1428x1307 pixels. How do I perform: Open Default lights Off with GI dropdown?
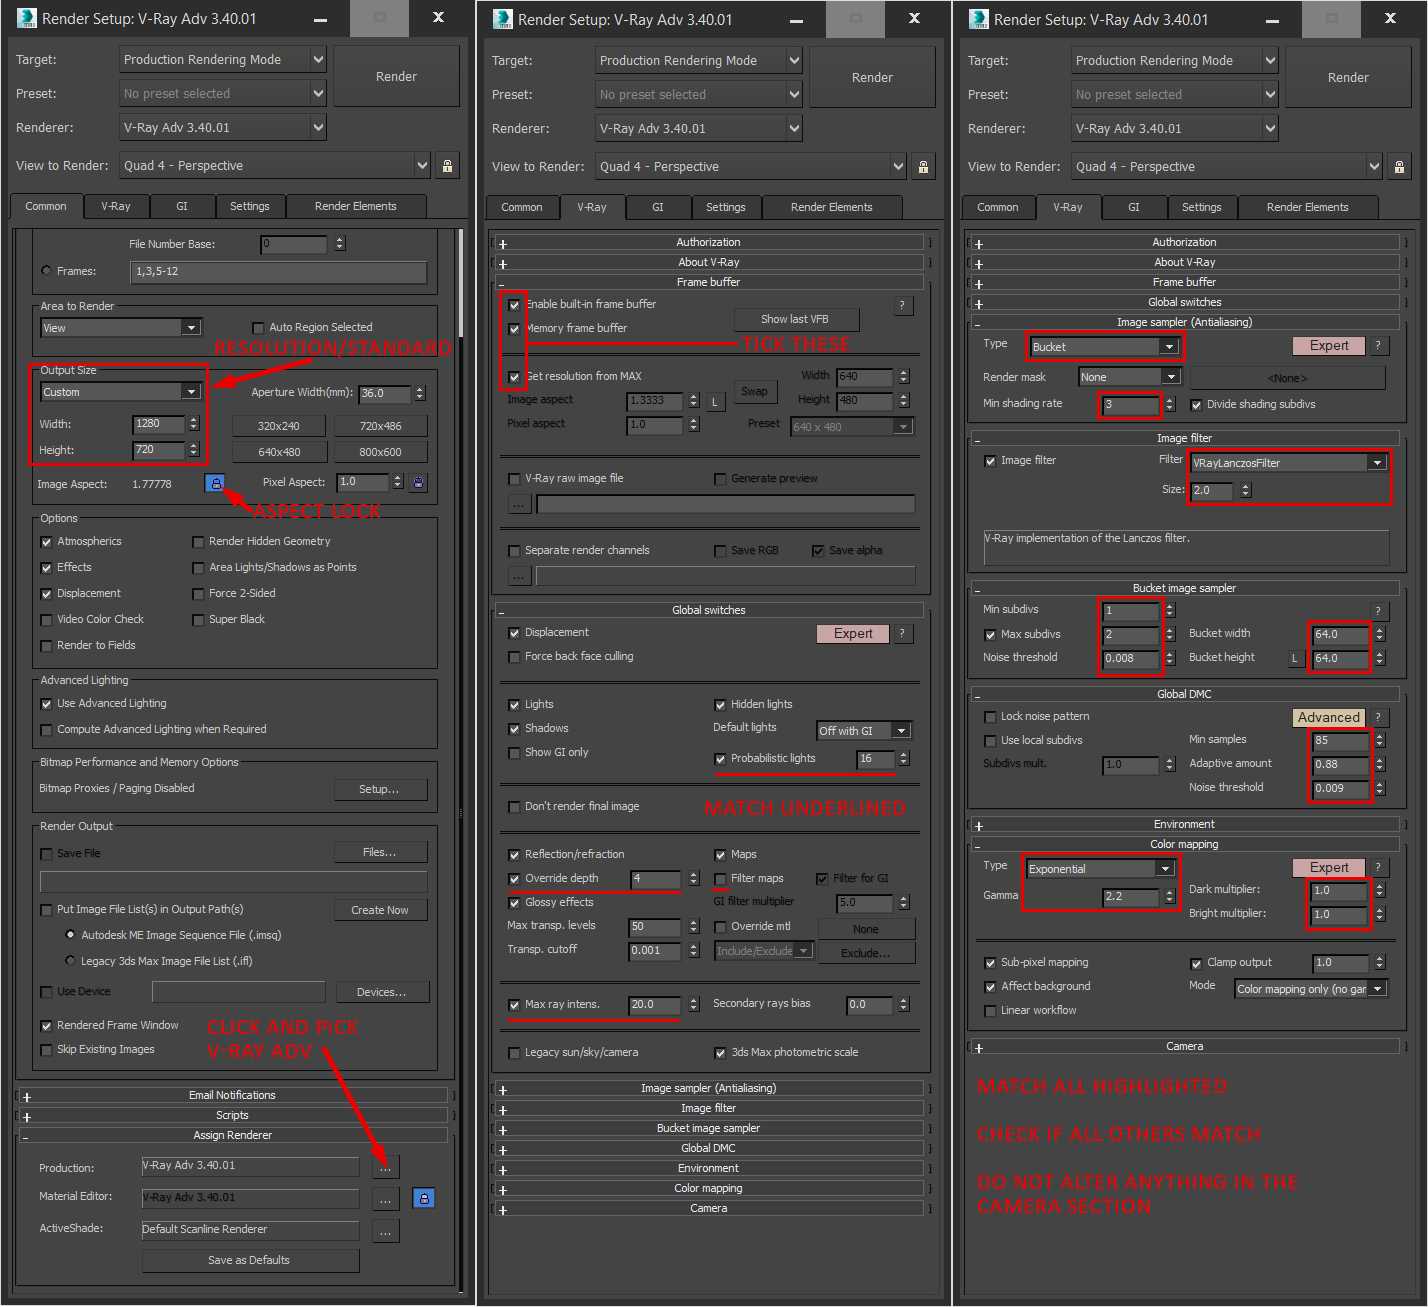click(x=864, y=731)
